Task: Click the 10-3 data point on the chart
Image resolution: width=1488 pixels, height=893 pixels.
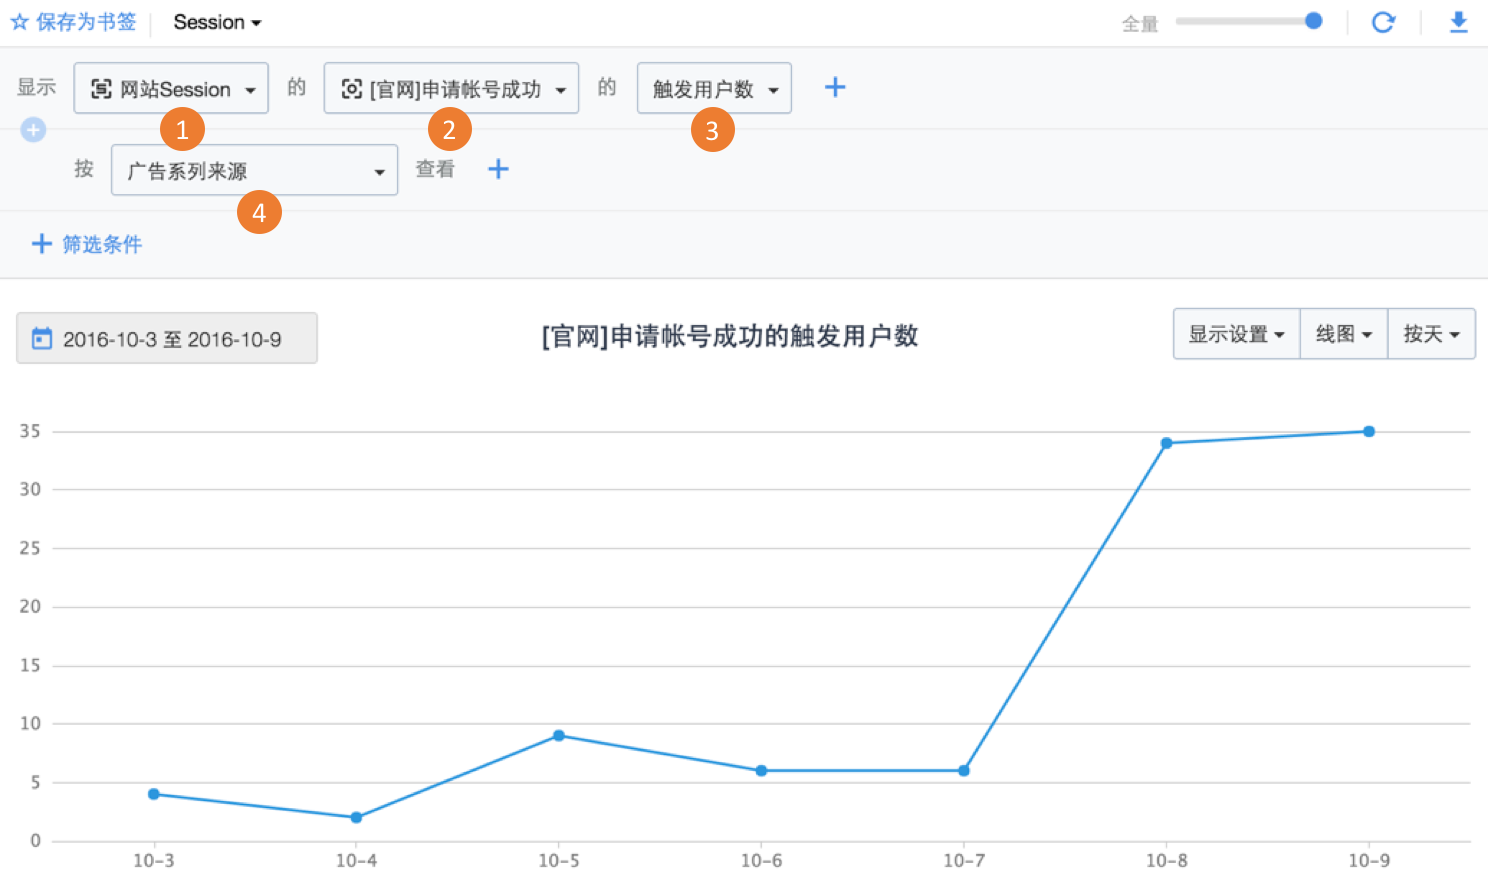Action: pos(154,794)
